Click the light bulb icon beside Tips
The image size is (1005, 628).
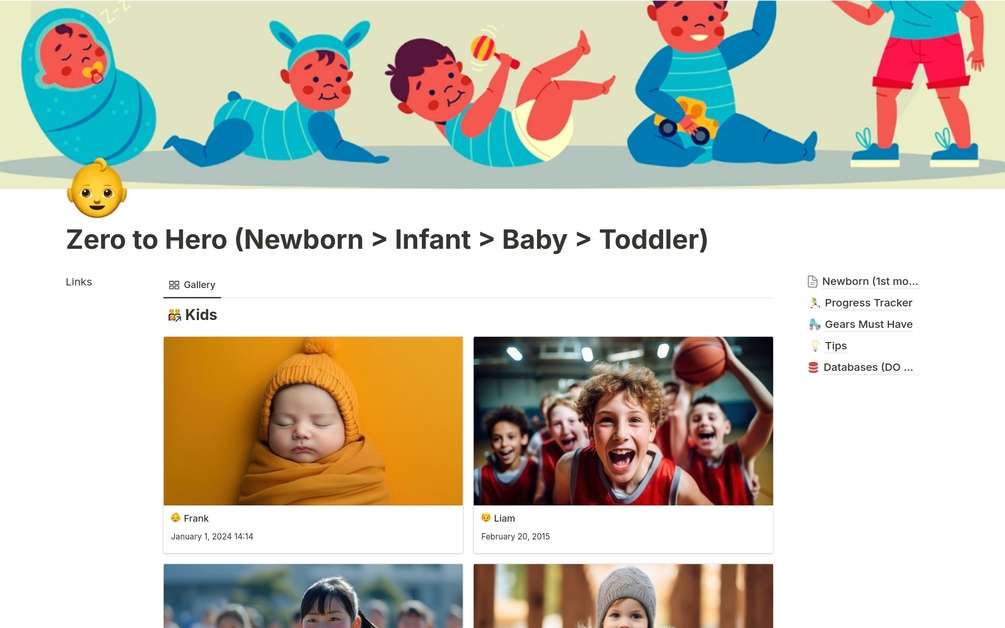(815, 346)
